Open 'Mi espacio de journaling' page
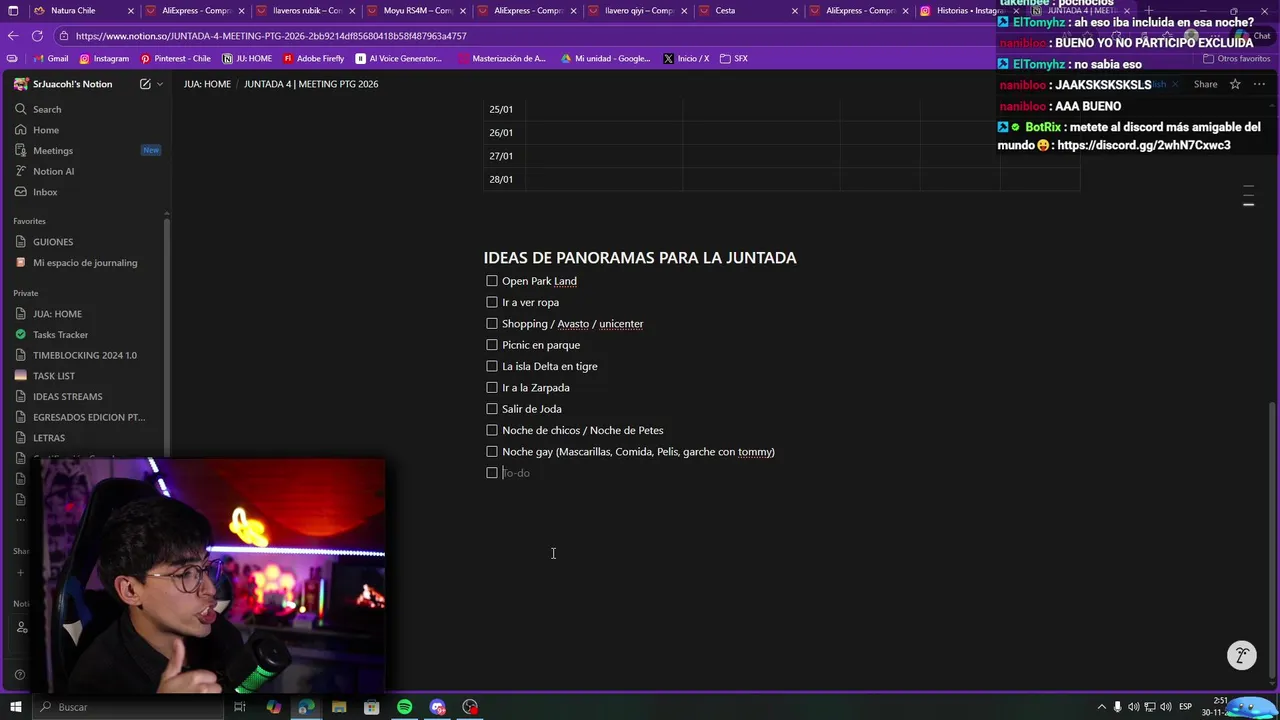The height and width of the screenshot is (720, 1280). [85, 263]
